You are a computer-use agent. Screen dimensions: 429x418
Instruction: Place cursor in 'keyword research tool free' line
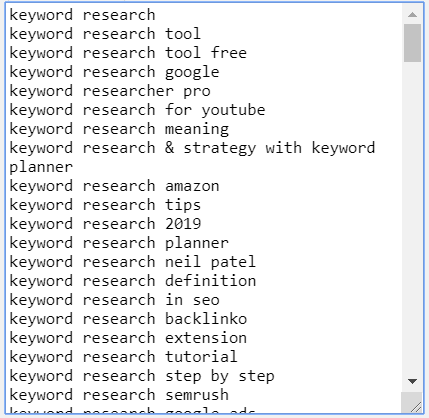[x=128, y=53]
